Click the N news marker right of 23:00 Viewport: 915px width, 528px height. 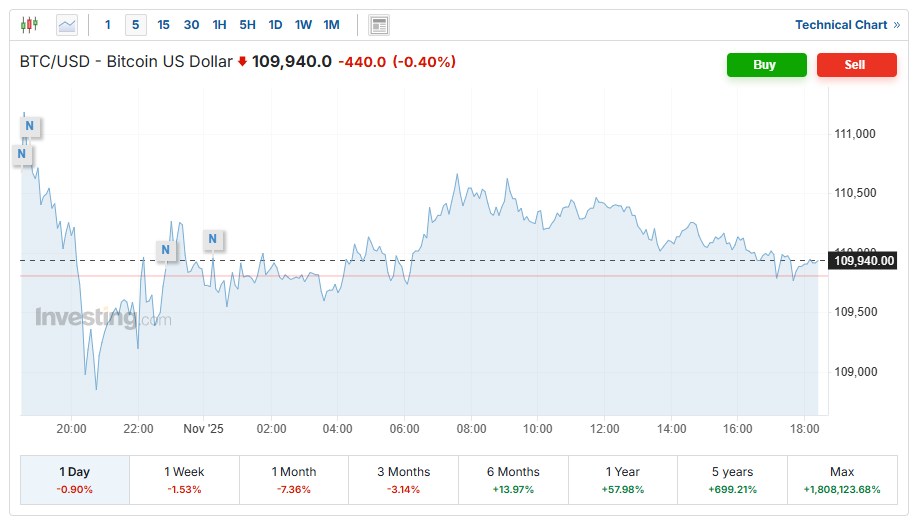click(212, 239)
